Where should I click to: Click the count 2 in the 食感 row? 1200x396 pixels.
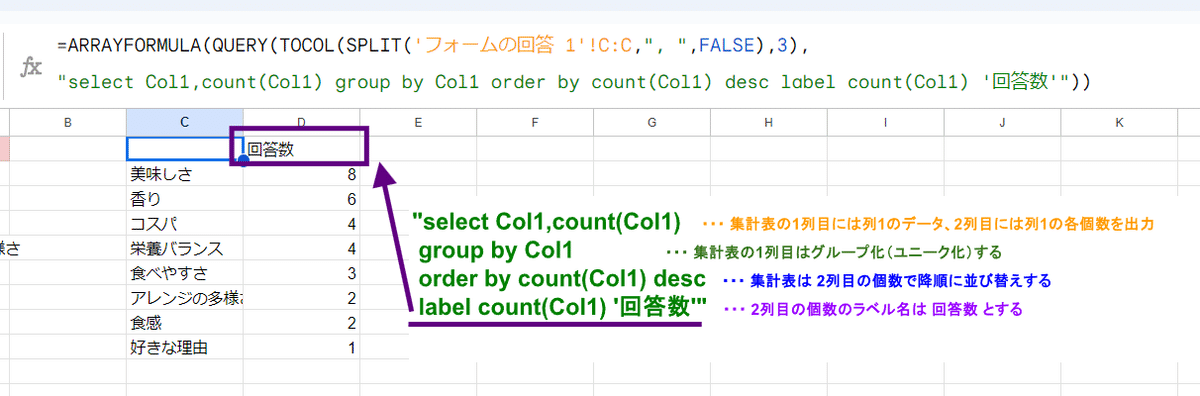click(x=301, y=324)
